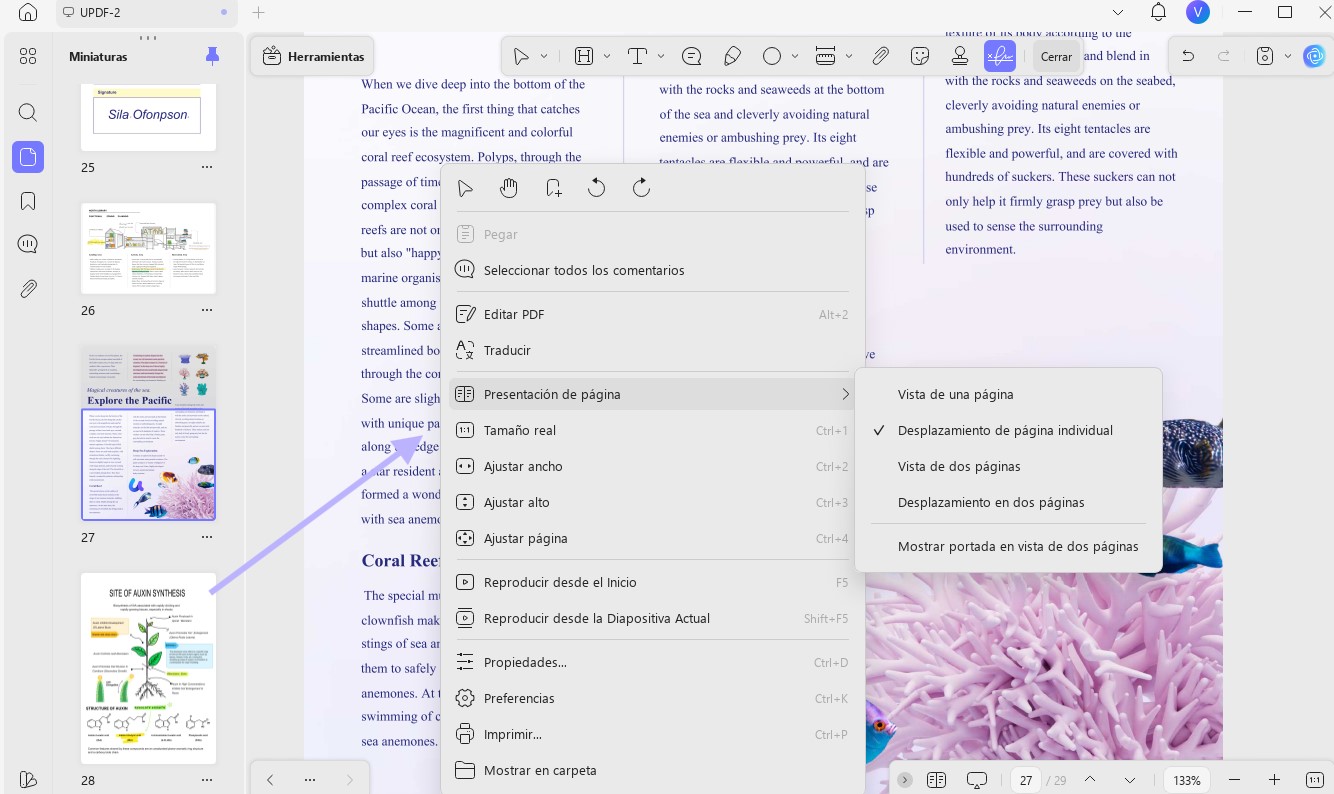Open the shape tool dropdown arrow
The height and width of the screenshot is (794, 1334).
point(795,57)
